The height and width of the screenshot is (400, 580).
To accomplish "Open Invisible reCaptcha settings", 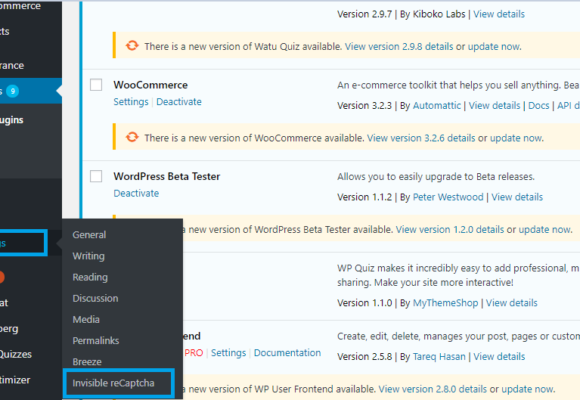I will 113,383.
